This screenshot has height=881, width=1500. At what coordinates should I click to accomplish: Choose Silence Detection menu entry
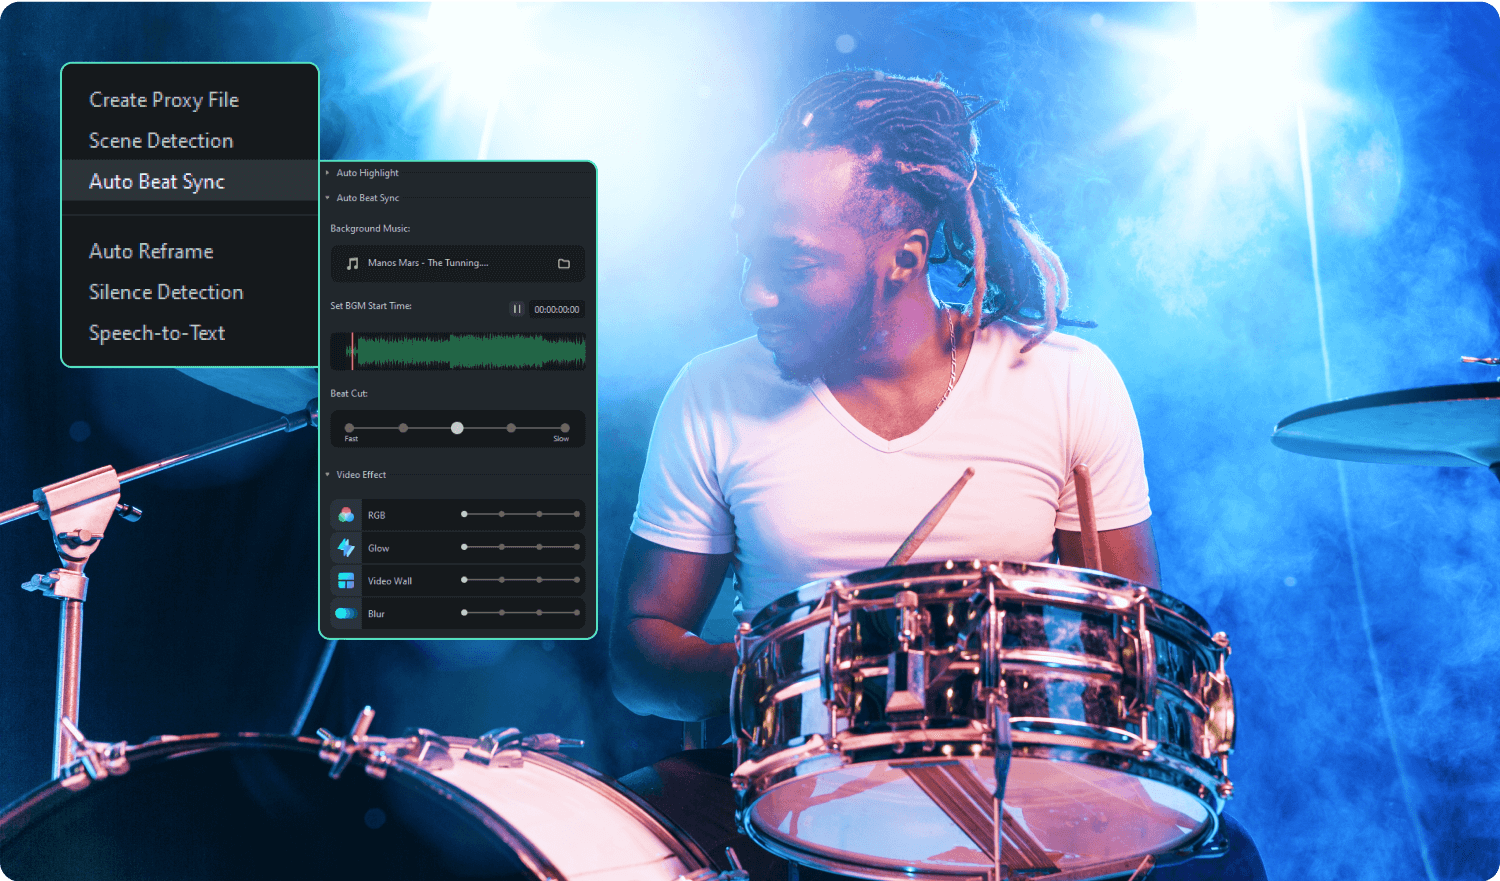[x=166, y=292]
